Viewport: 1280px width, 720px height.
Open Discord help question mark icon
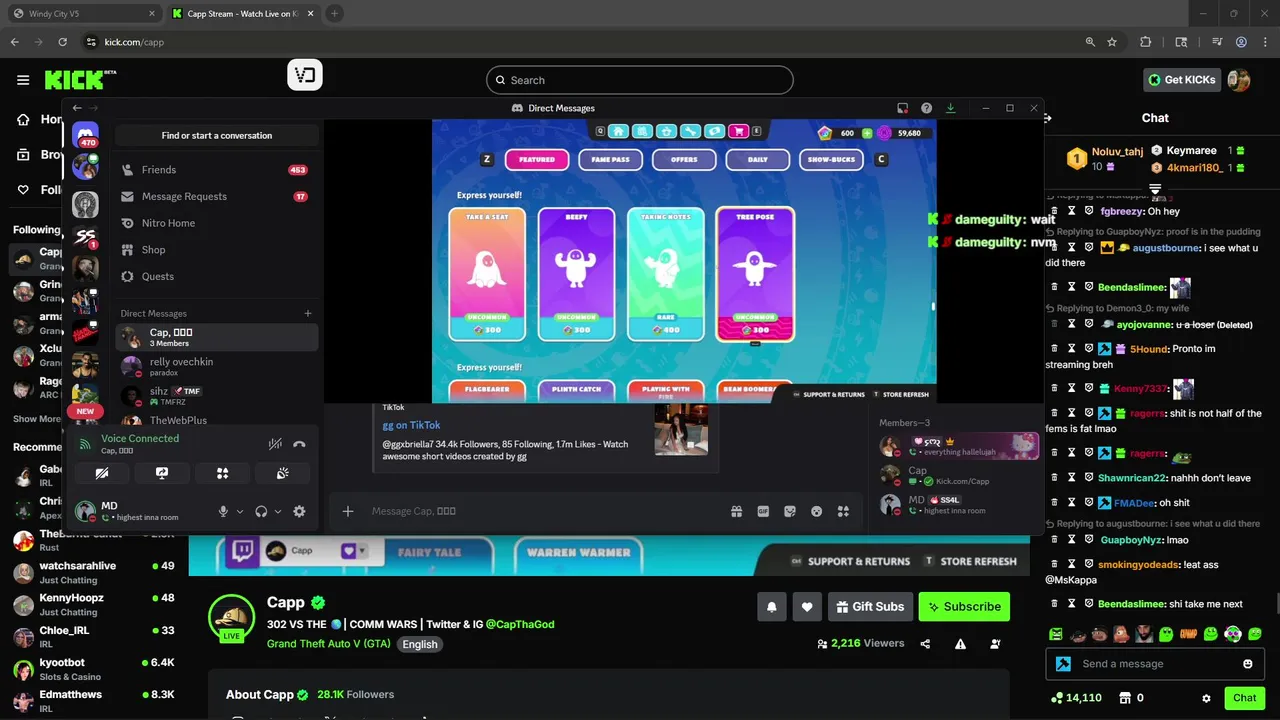926,108
